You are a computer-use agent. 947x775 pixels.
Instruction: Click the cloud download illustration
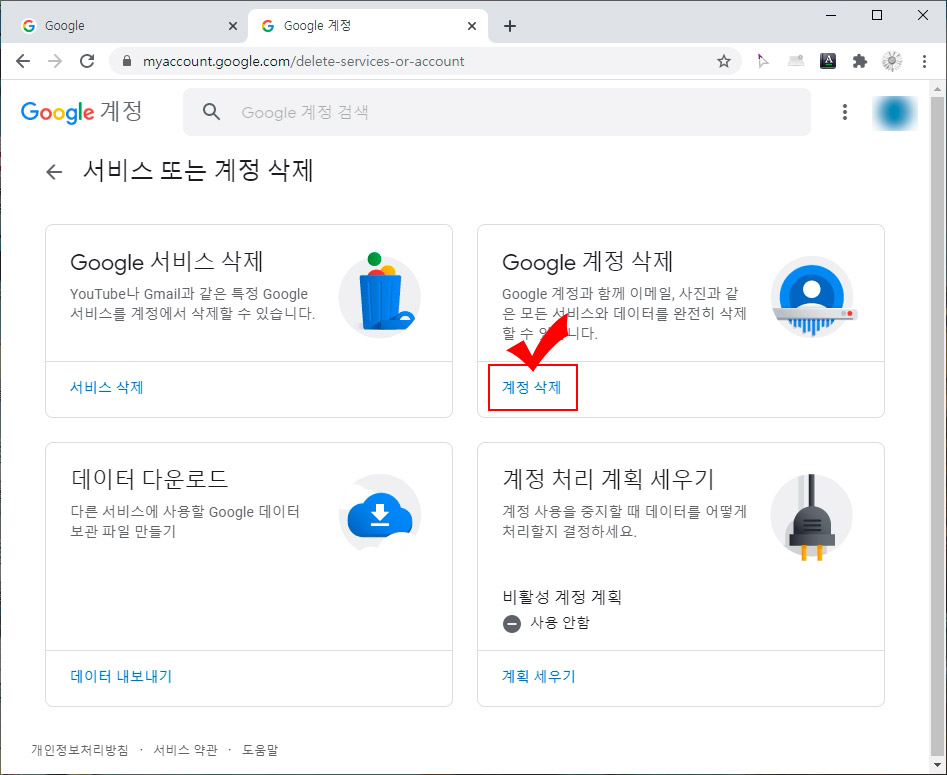pyautogui.click(x=380, y=515)
